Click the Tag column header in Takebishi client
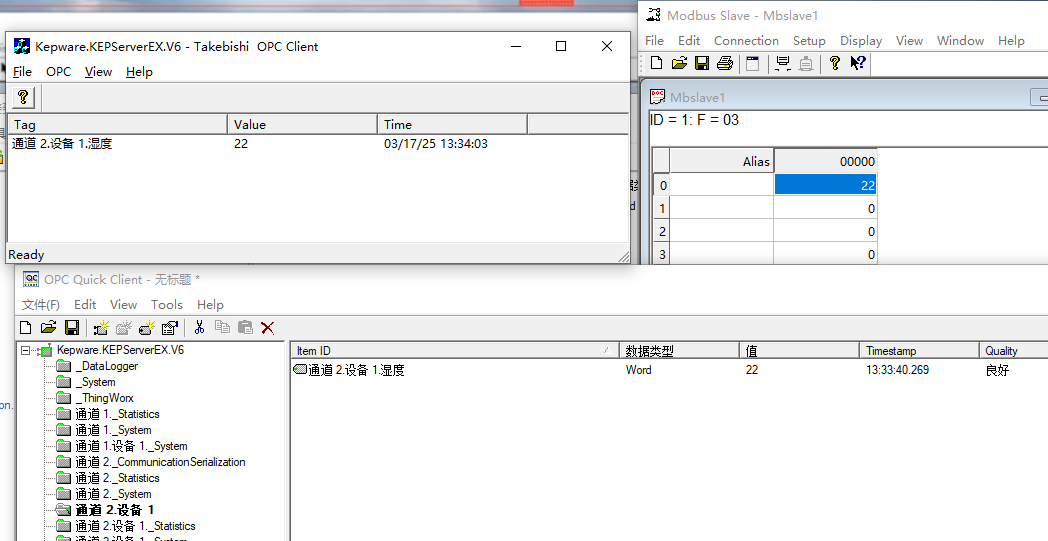The image size is (1048, 541). pos(118,124)
